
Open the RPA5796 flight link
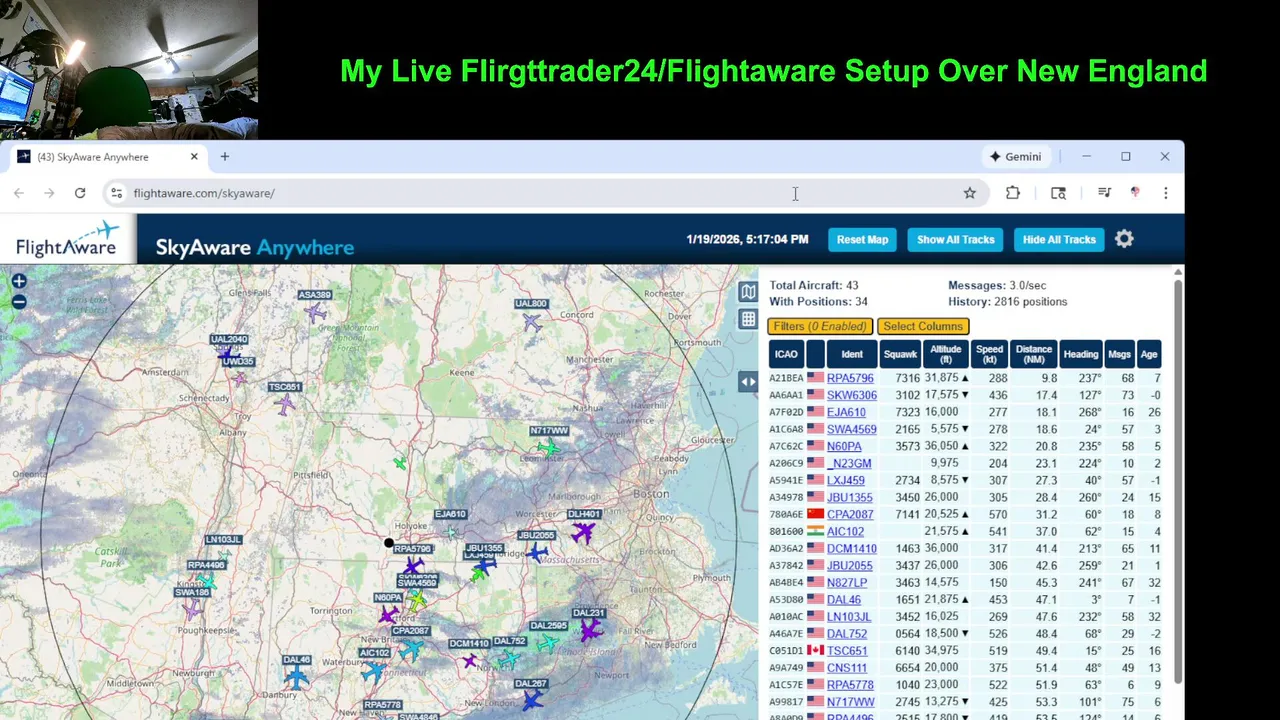pos(850,378)
